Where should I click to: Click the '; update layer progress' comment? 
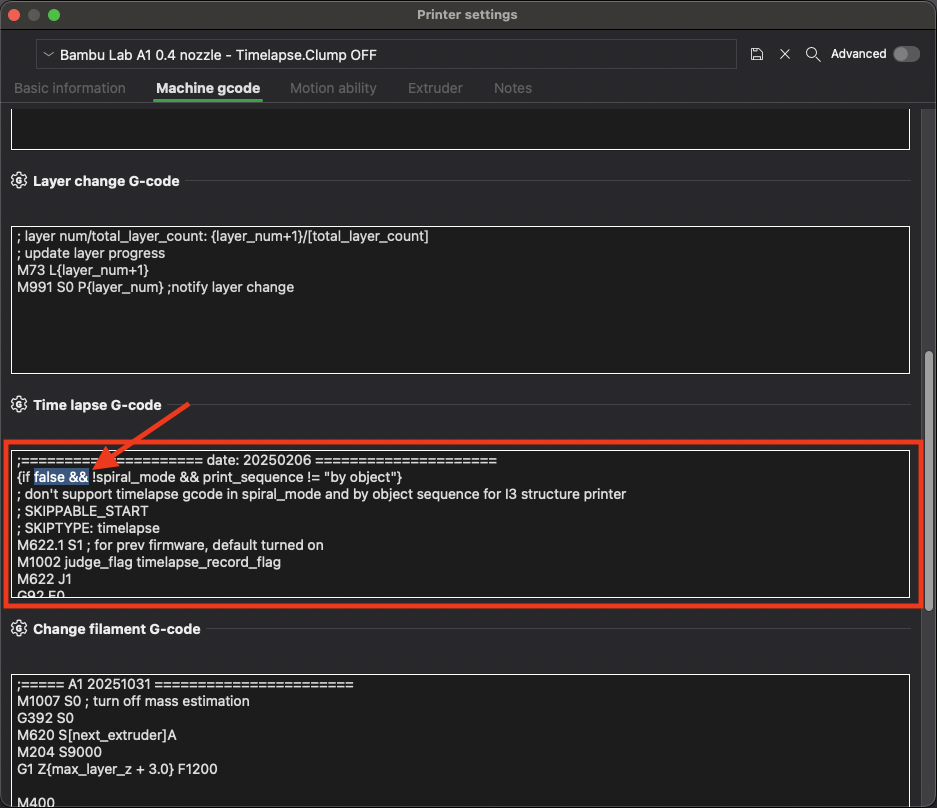[91, 253]
